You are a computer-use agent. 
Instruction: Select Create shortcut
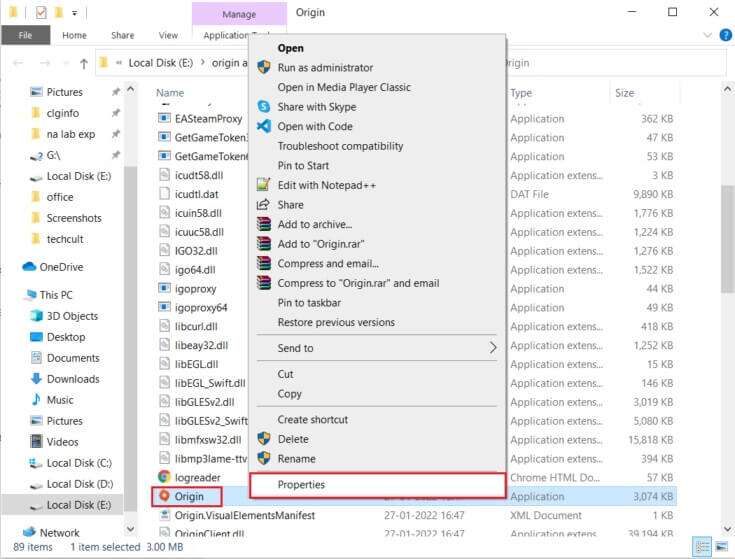pos(377,420)
